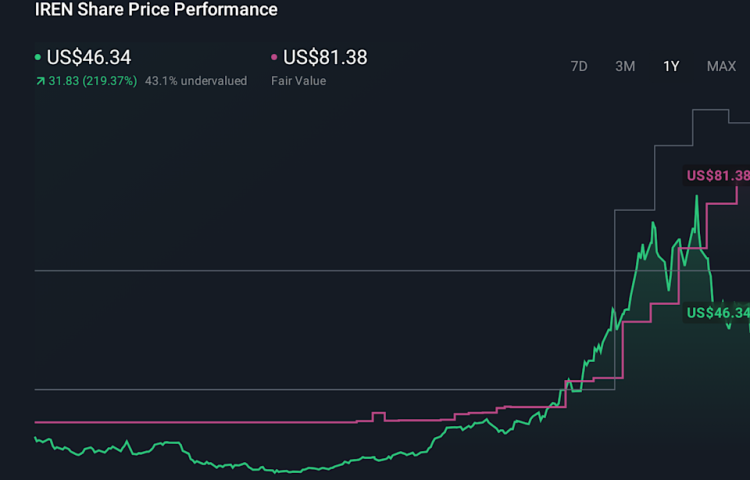The height and width of the screenshot is (480, 750).
Task: Select the 1Y time range
Action: click(671, 66)
